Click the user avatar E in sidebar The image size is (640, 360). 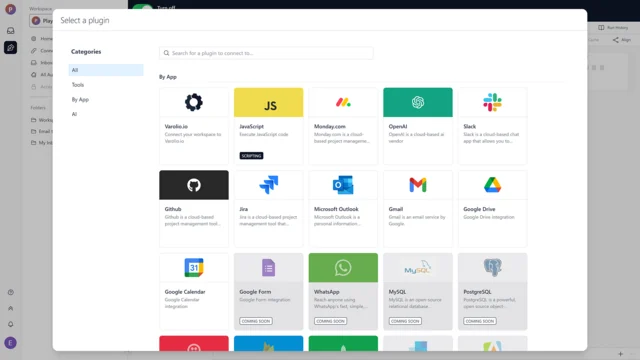click(11, 343)
